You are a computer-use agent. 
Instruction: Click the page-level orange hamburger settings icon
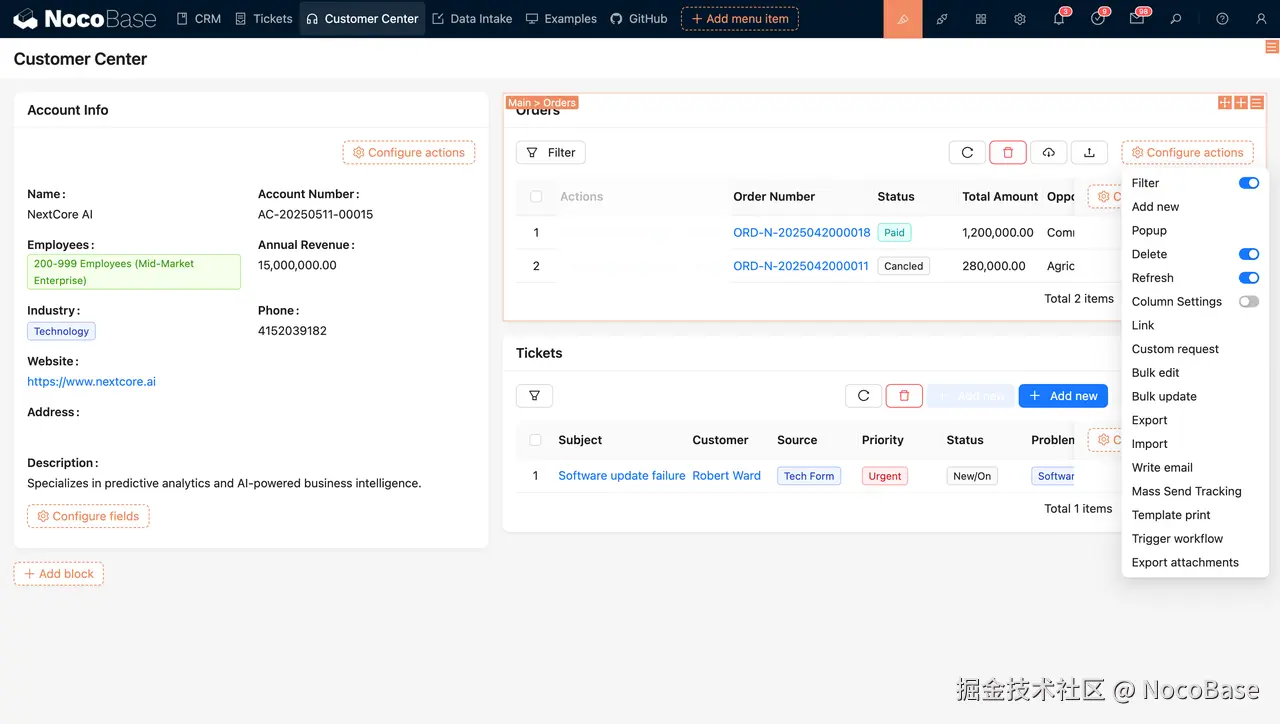(1272, 47)
